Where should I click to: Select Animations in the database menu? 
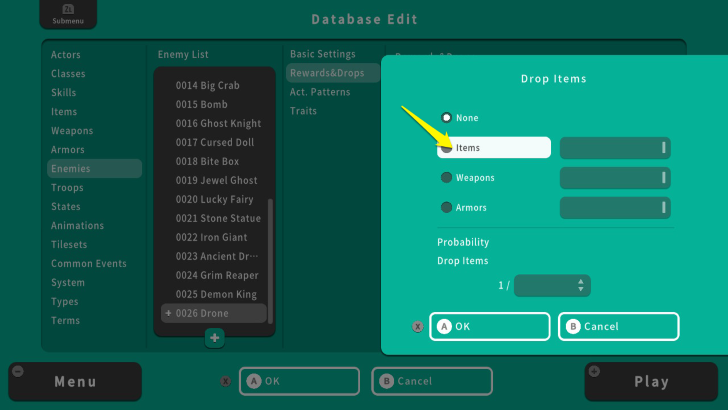[78, 226]
